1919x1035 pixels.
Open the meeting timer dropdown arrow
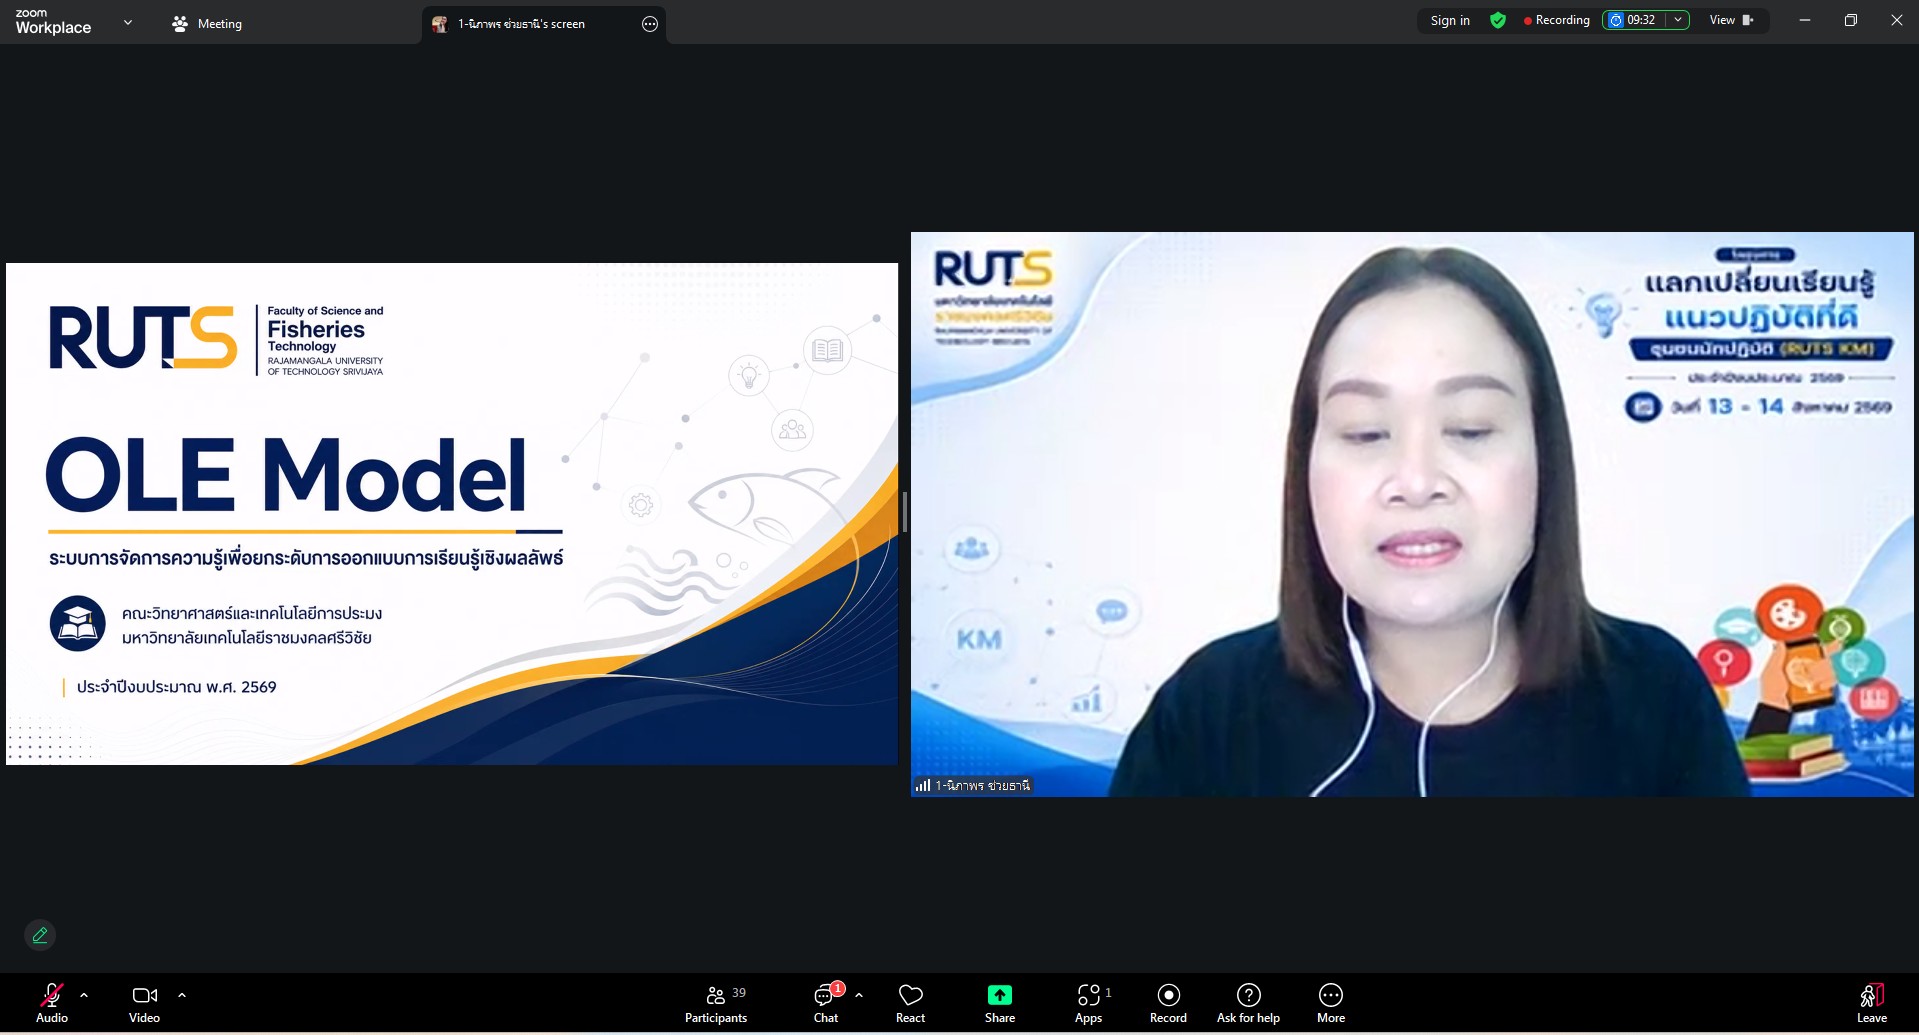click(1678, 20)
